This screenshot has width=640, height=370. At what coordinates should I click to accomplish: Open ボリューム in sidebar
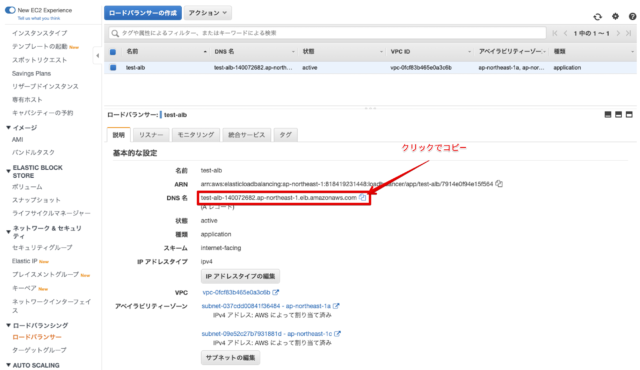click(27, 187)
